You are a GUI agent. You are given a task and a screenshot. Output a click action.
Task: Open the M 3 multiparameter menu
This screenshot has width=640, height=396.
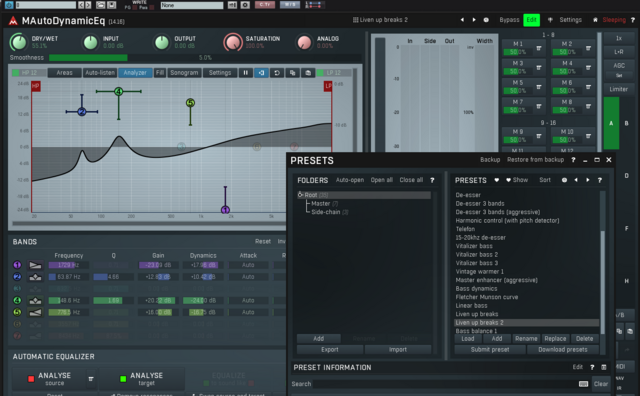point(539,68)
